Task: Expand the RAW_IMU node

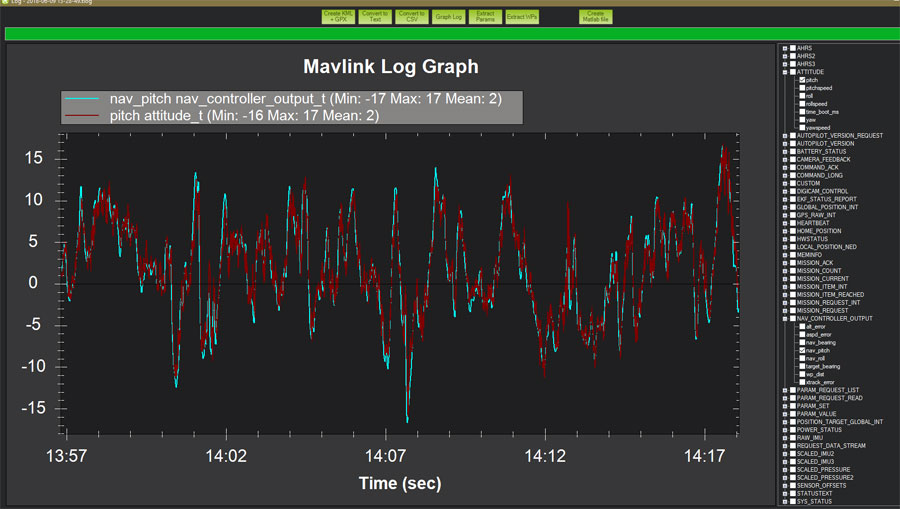Action: pos(785,438)
